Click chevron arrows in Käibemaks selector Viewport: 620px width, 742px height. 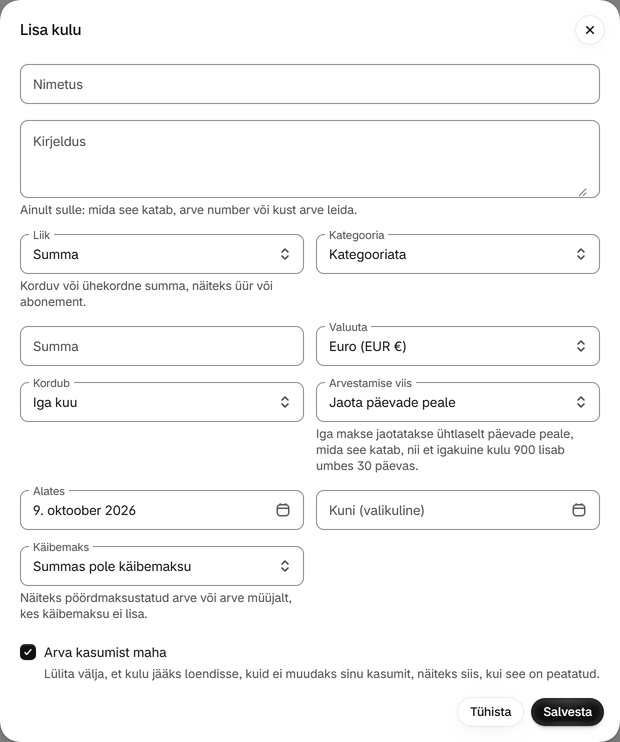click(284, 566)
